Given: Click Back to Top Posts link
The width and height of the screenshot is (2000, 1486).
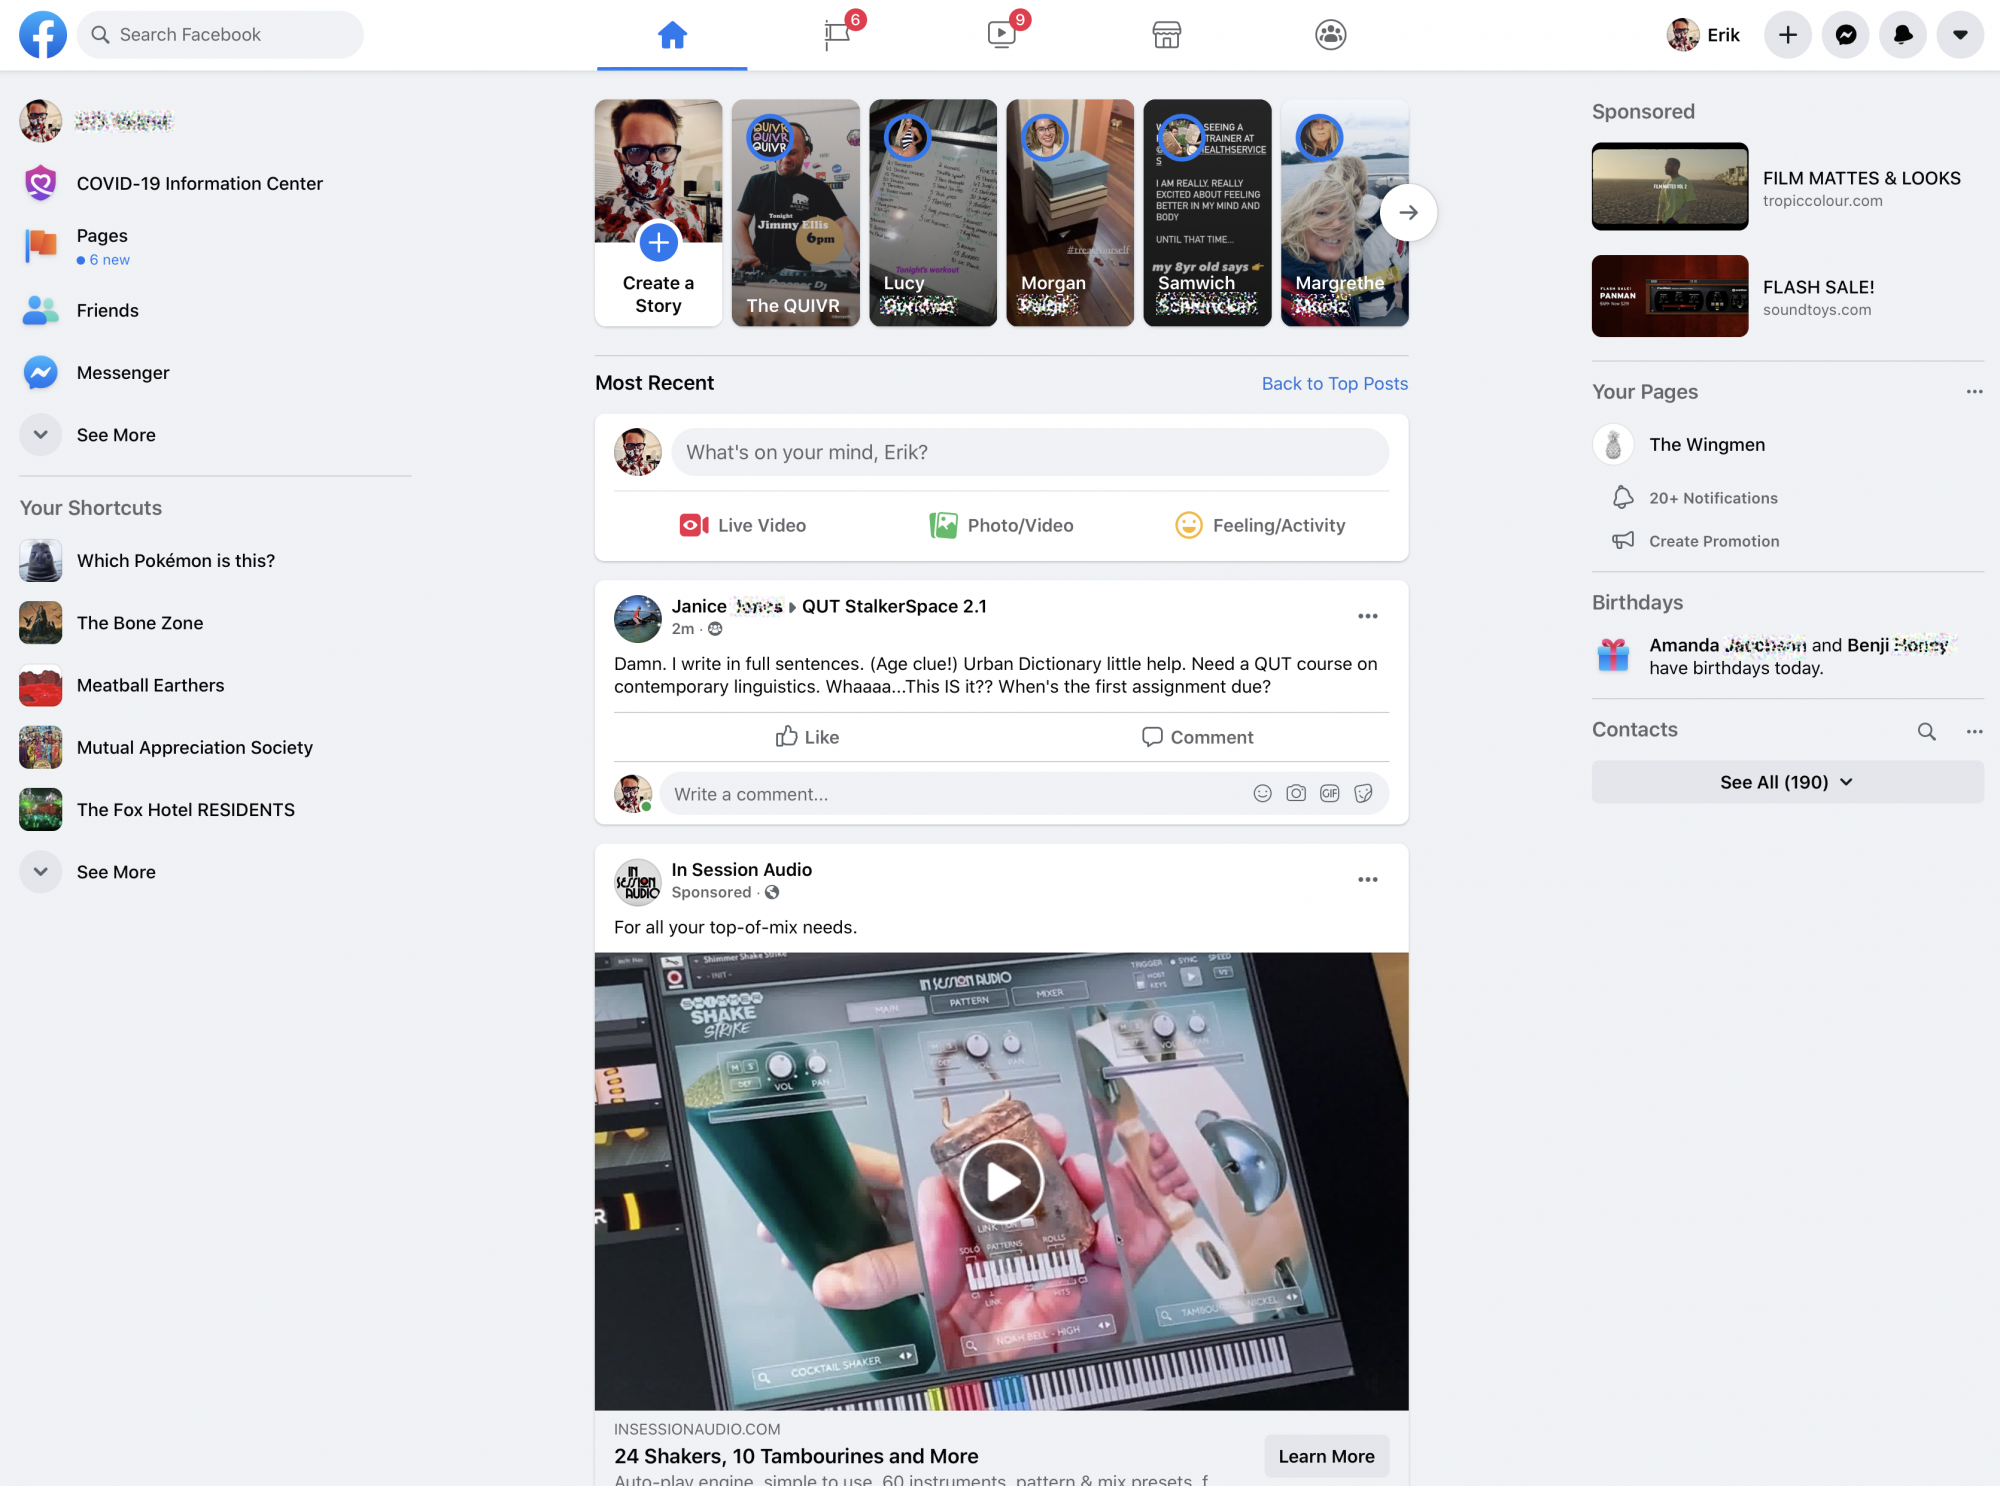Looking at the screenshot, I should (x=1334, y=384).
